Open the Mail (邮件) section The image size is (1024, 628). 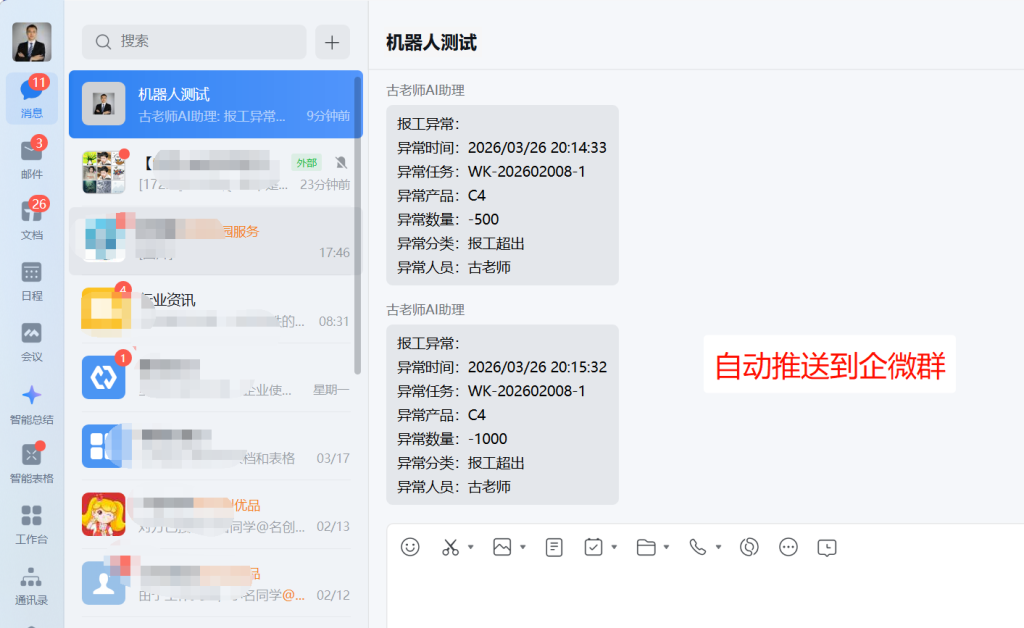tap(31, 159)
